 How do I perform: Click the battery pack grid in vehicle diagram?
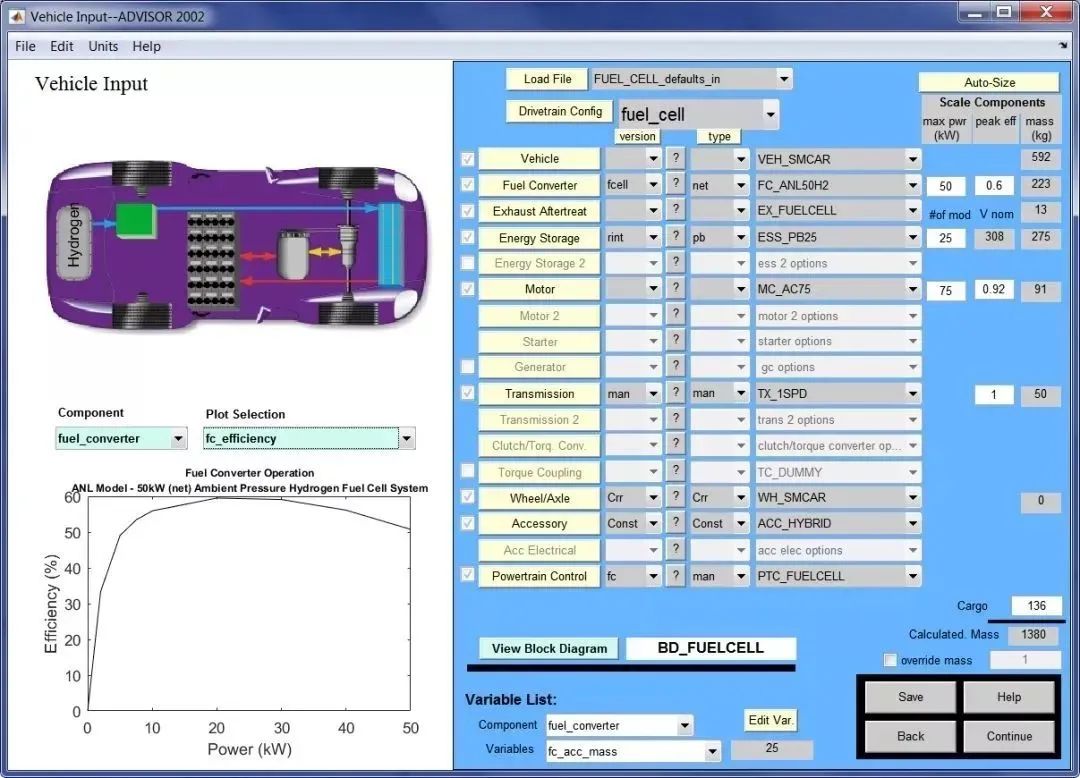coord(211,259)
